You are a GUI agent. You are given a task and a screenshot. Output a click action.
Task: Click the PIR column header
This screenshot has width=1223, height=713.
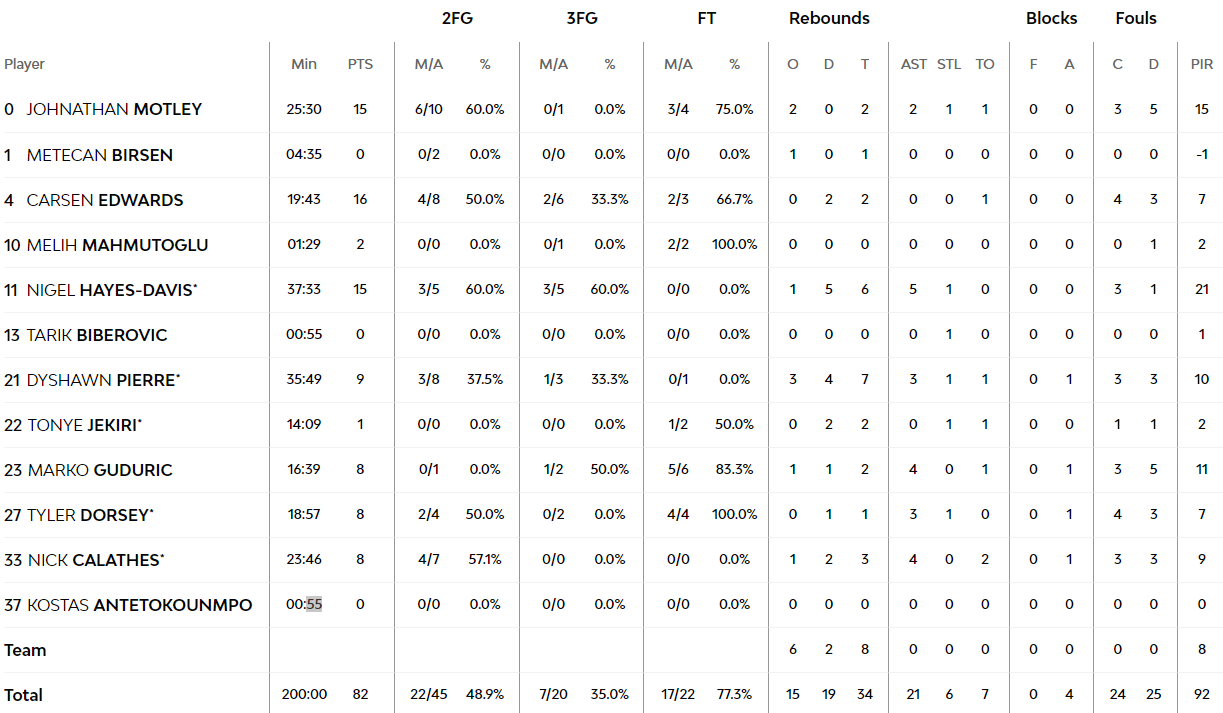click(x=1202, y=64)
